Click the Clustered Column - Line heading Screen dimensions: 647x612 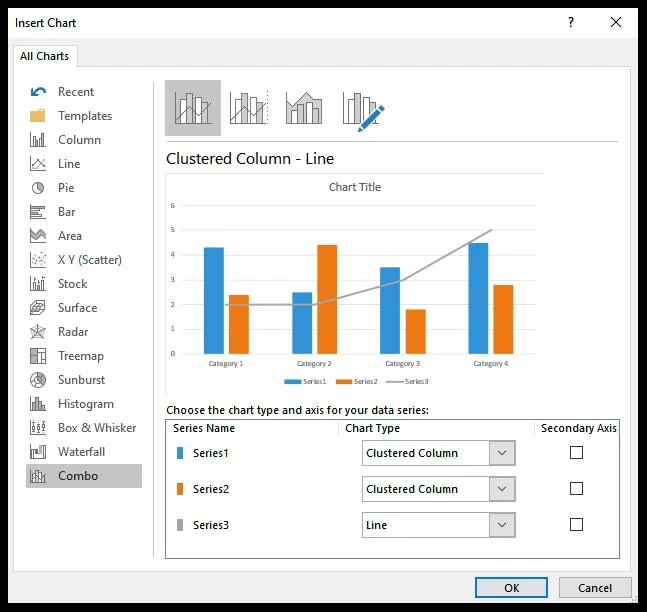250,158
